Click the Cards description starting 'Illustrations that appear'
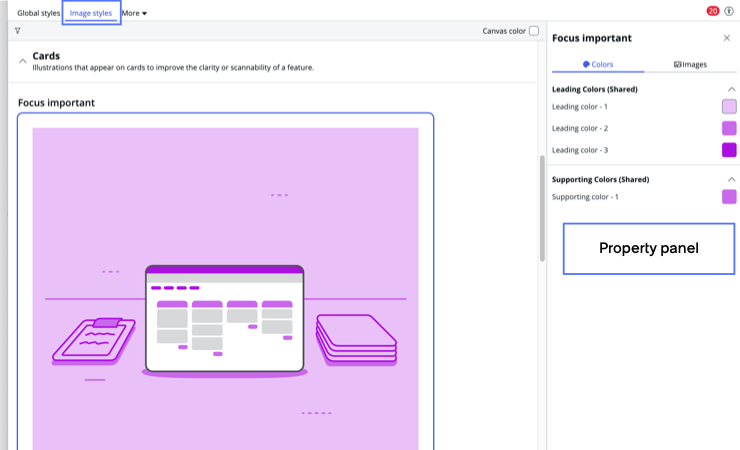Image resolution: width=740 pixels, height=450 pixels. pos(173,67)
